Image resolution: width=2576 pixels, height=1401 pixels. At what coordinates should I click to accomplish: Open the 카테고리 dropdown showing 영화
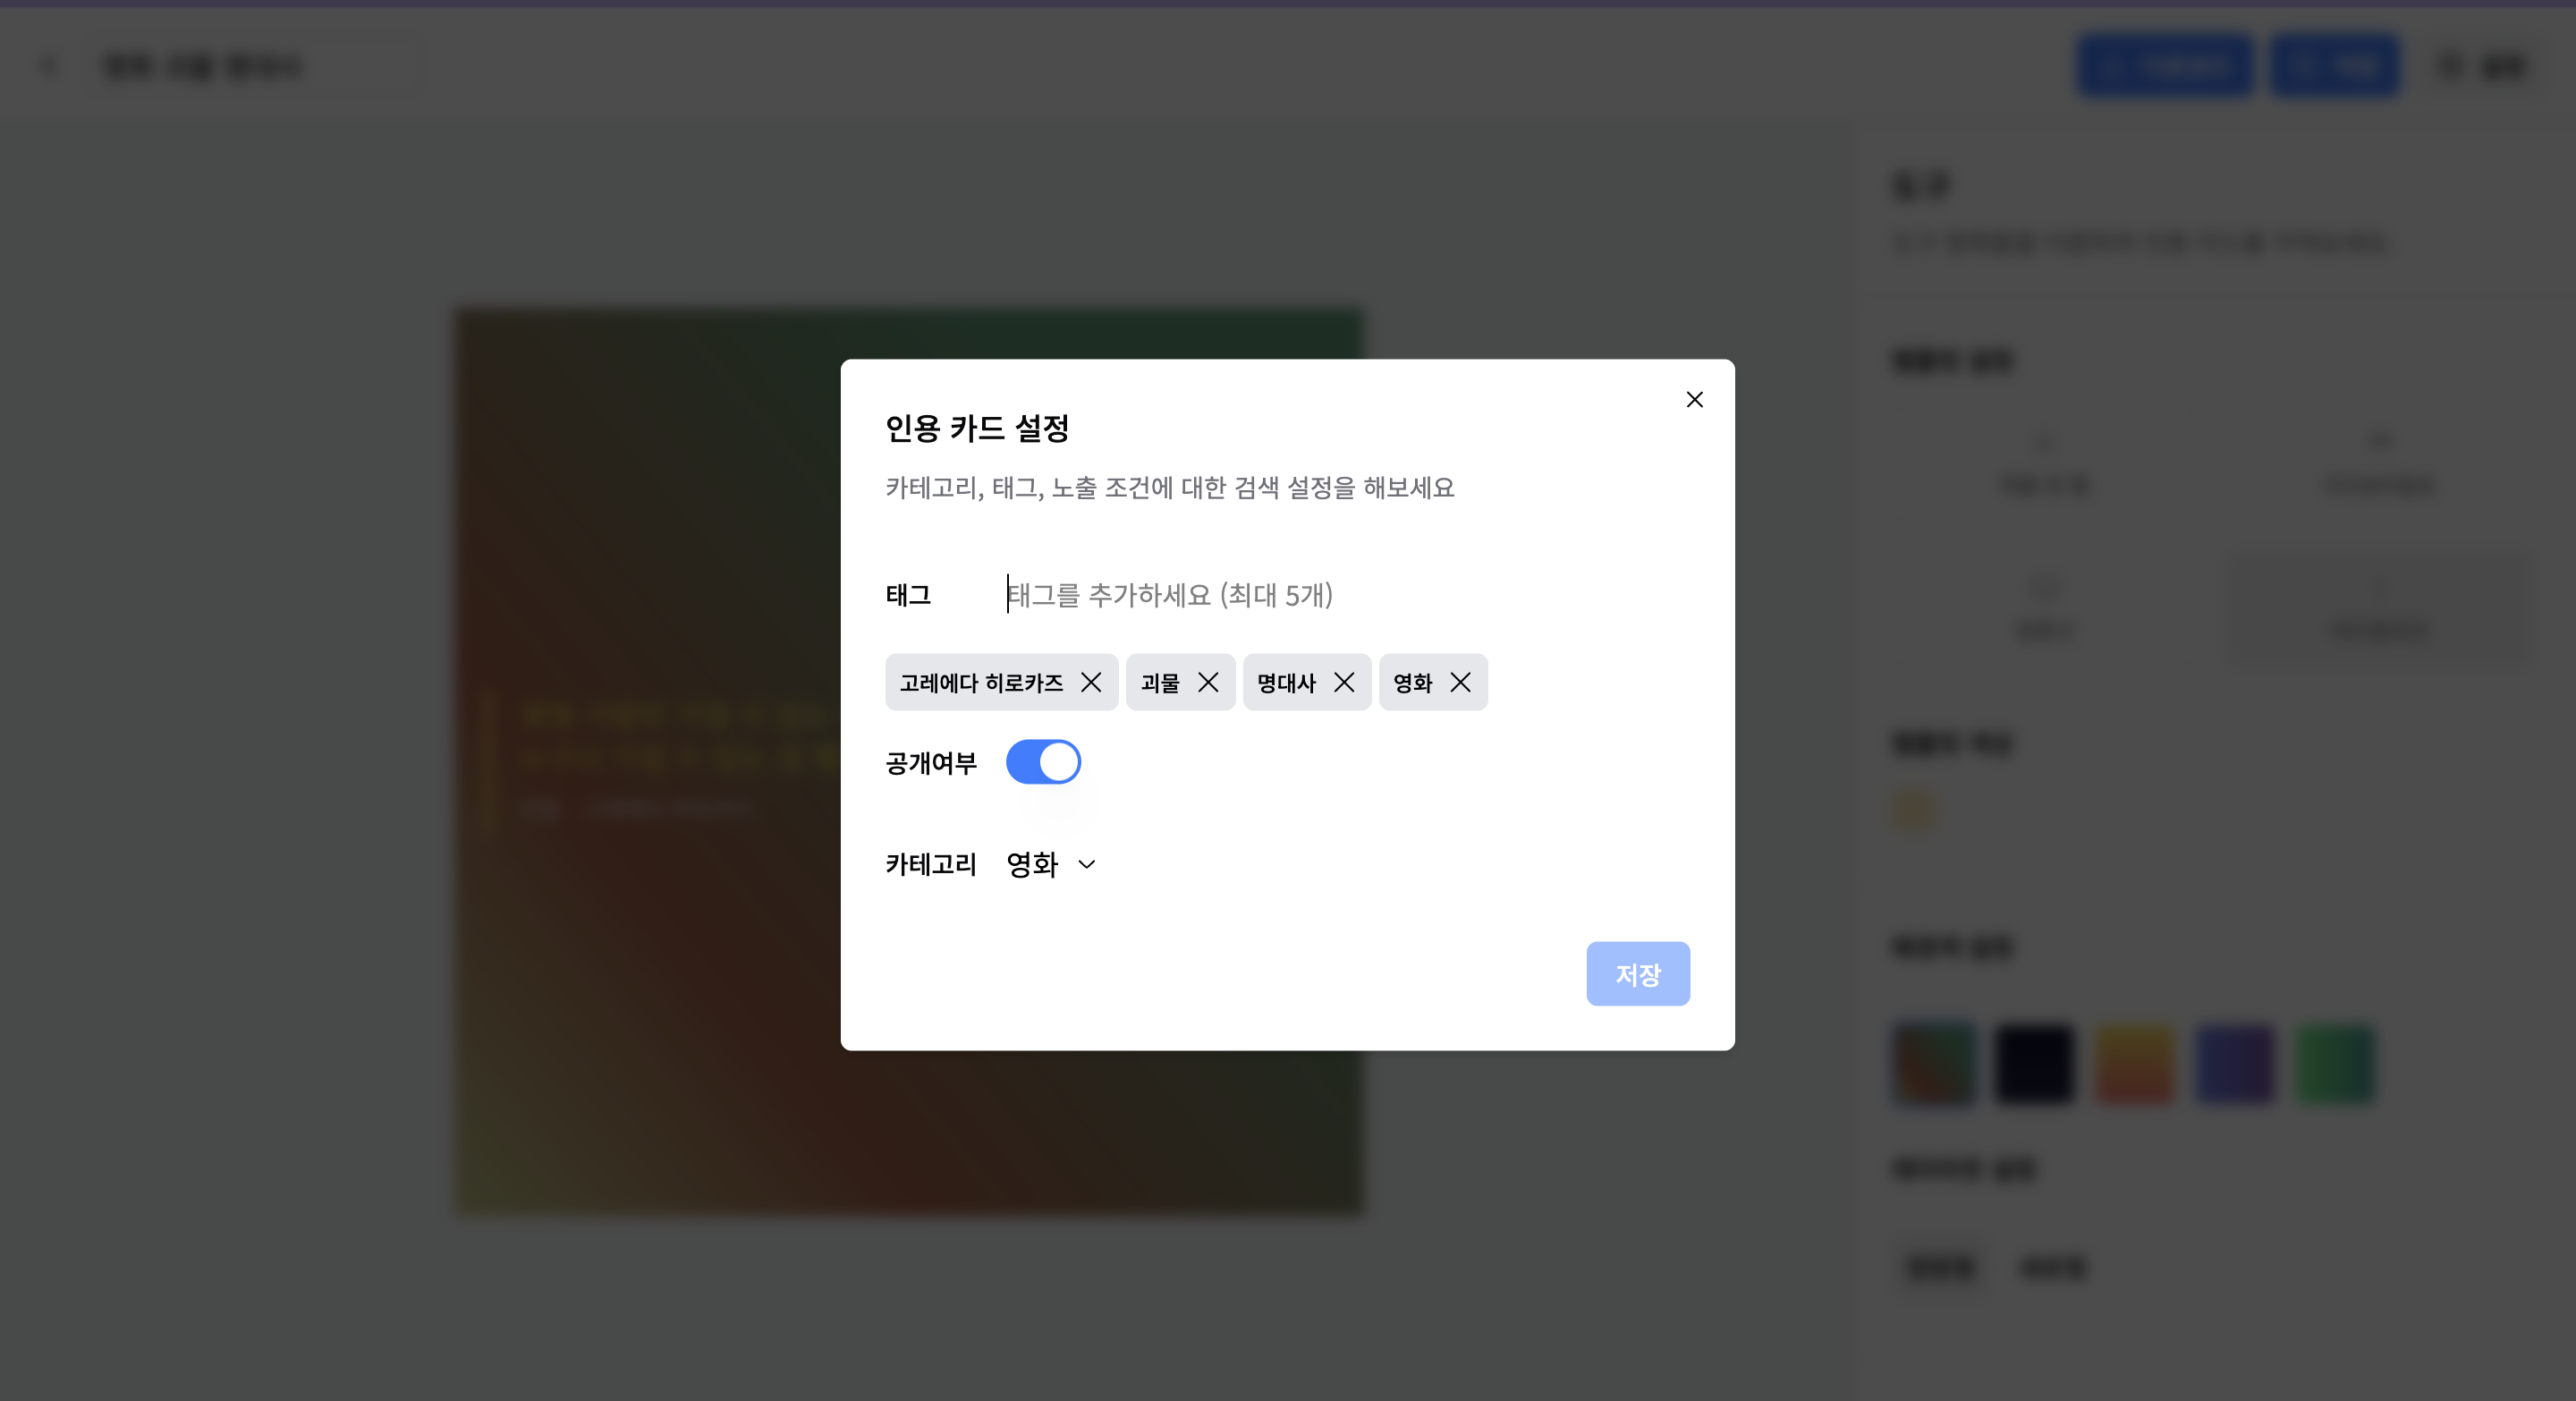click(x=1033, y=864)
